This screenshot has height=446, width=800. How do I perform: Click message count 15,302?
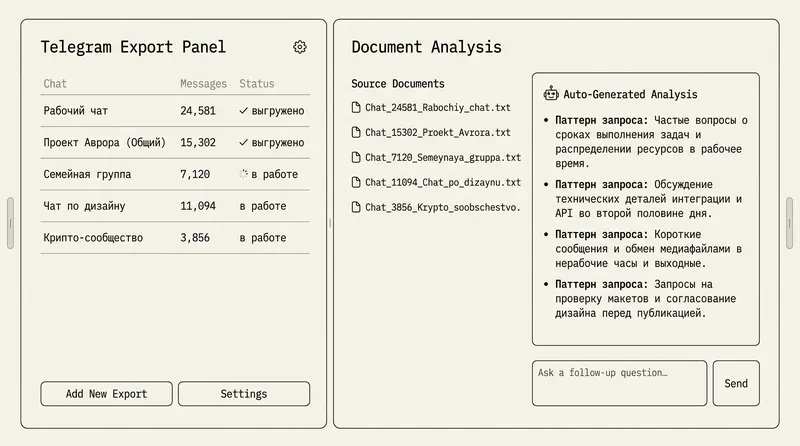coord(198,142)
